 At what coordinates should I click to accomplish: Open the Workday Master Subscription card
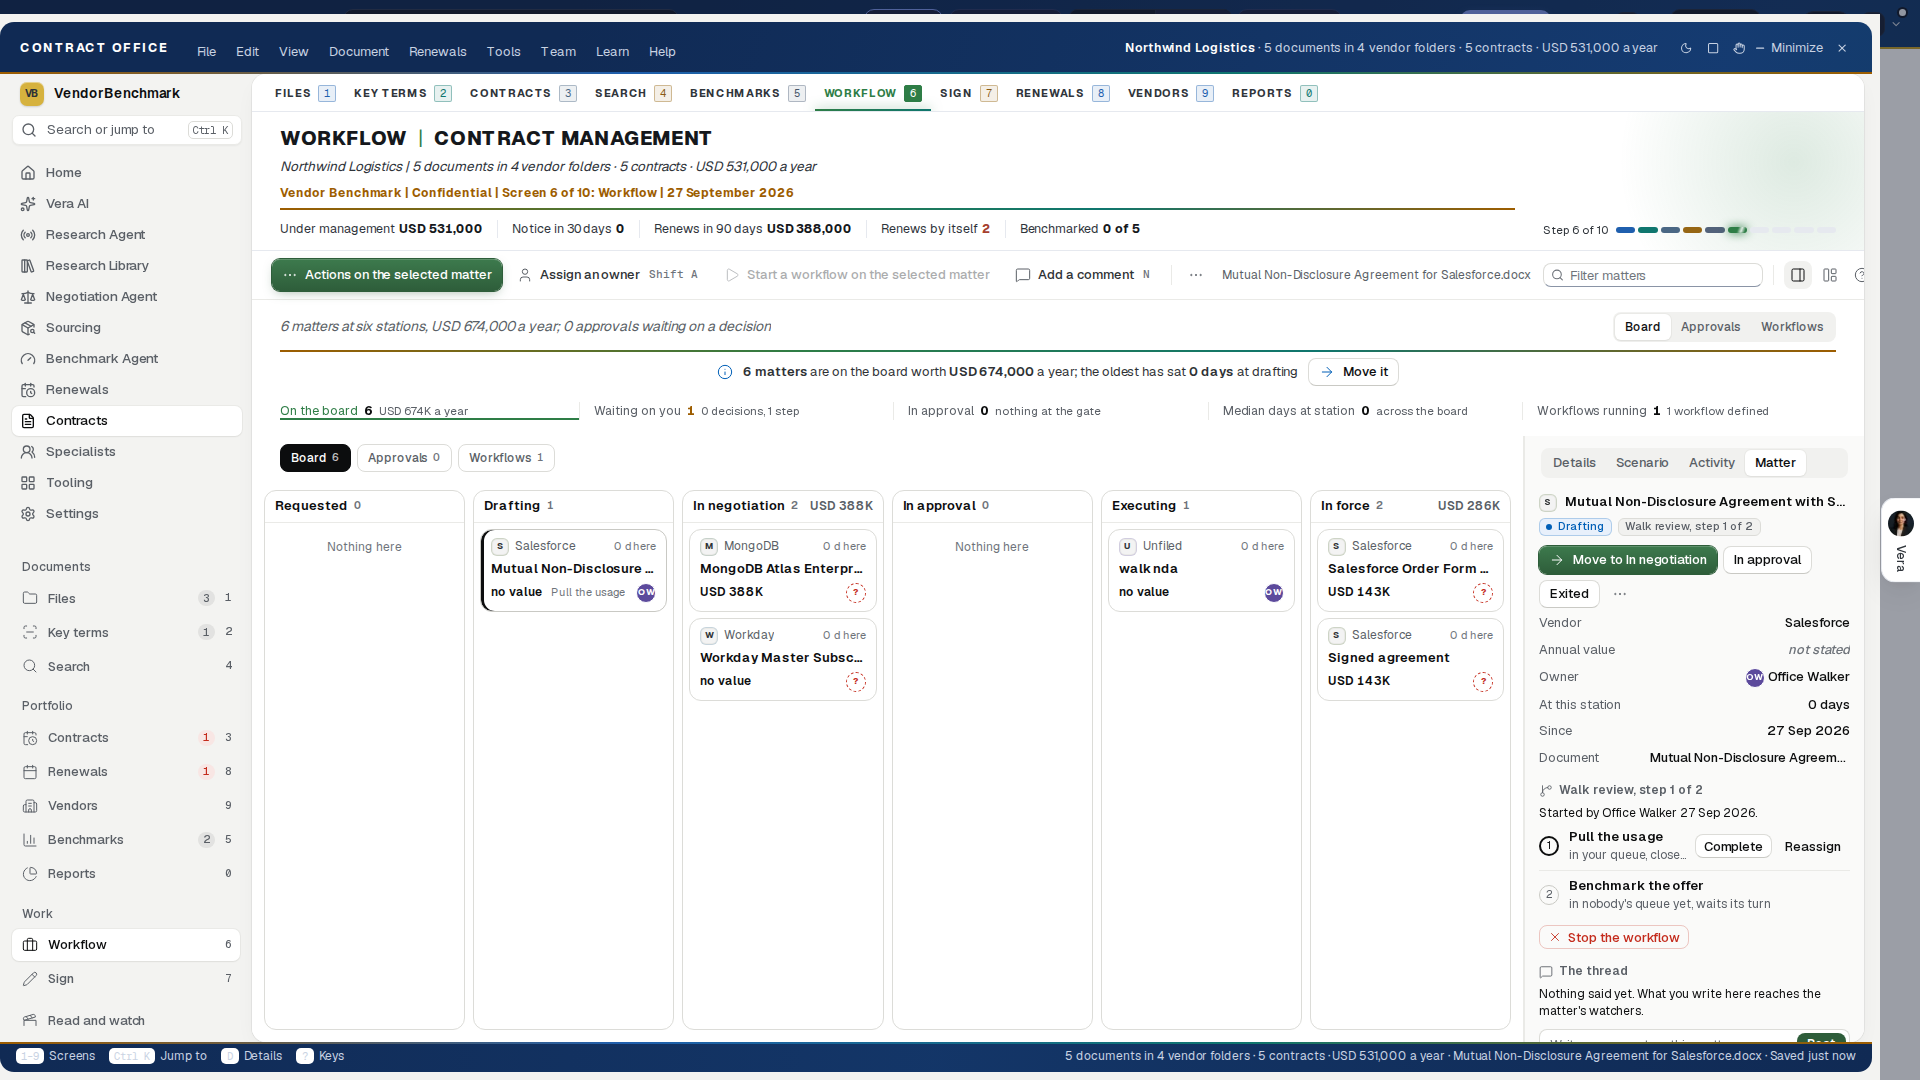783,658
